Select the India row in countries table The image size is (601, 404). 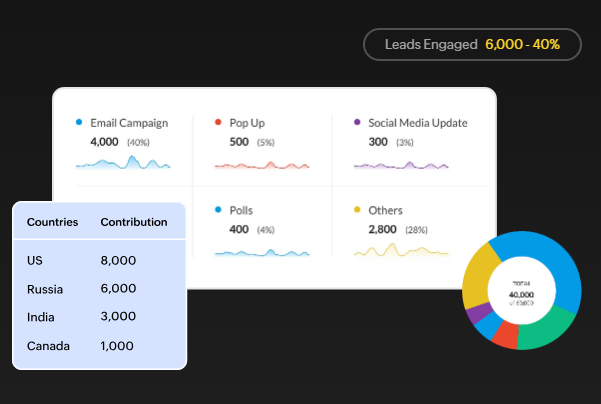pyautogui.click(x=98, y=317)
